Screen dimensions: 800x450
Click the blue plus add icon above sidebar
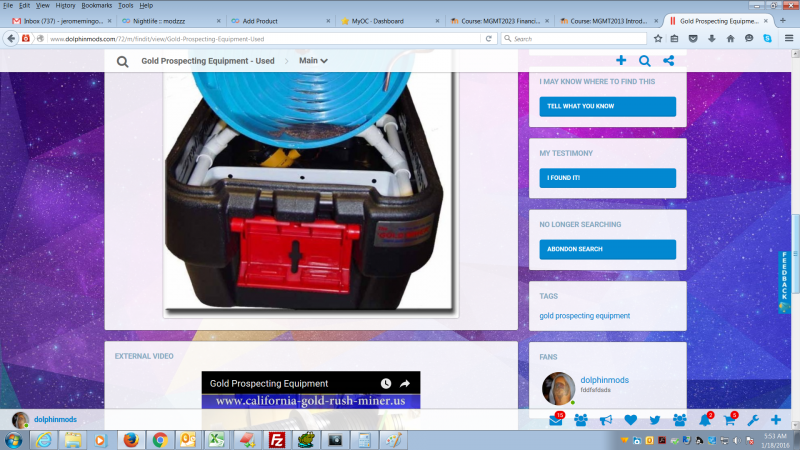[x=621, y=61]
